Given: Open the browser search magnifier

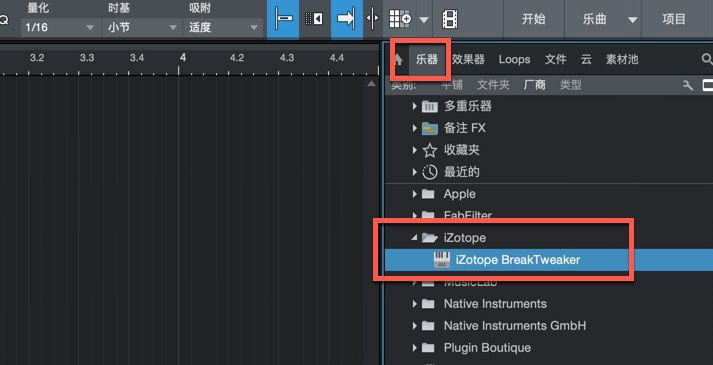Looking at the screenshot, I should (707, 59).
